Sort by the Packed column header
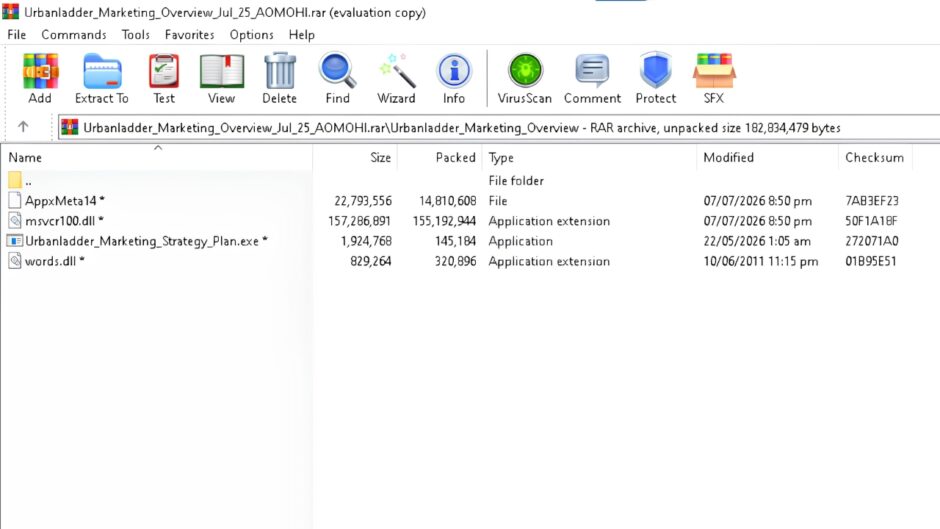Viewport: 940px width, 529px height. (456, 157)
